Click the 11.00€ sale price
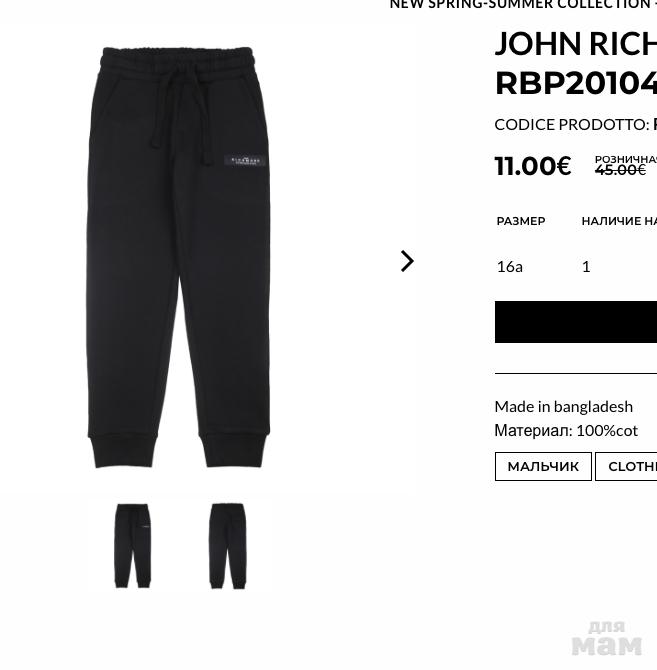657x670 pixels. pos(533,166)
